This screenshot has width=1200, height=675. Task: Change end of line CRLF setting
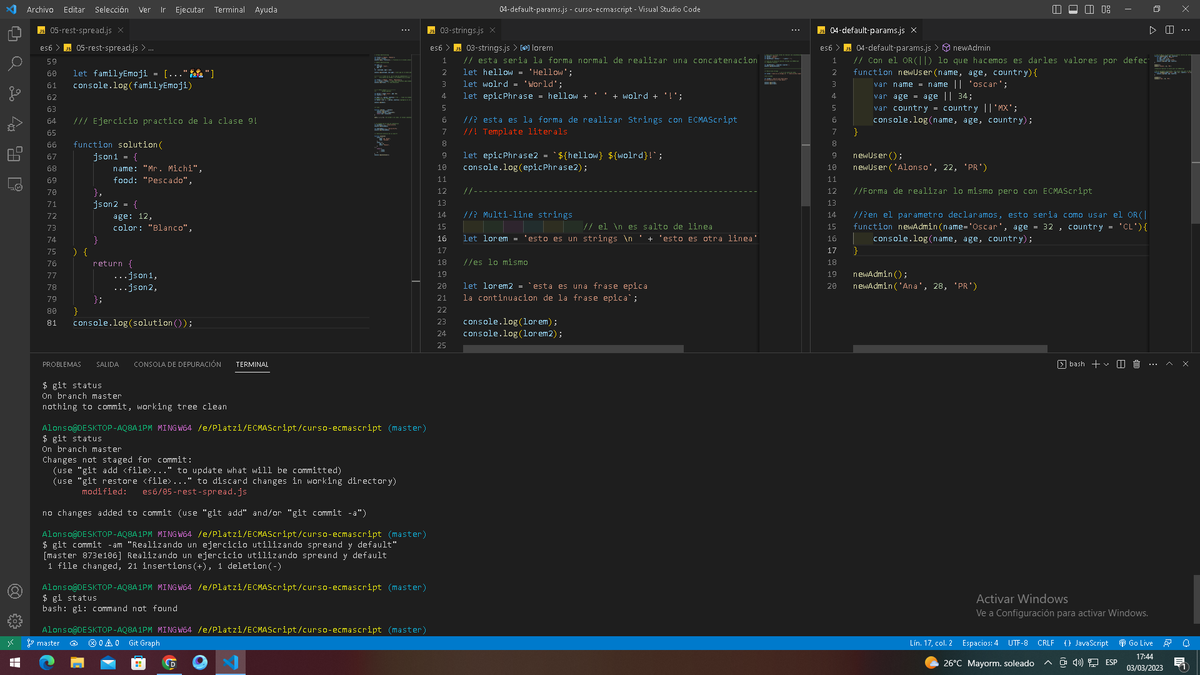[1046, 643]
